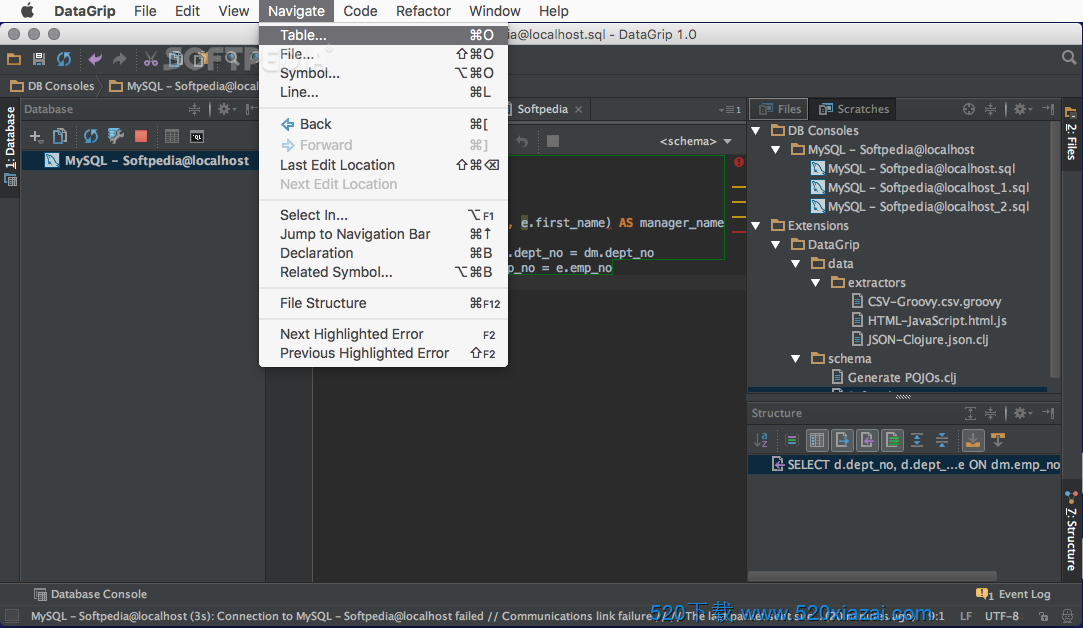Click the Z: Structure side tool window button
This screenshot has height=628, width=1083.
1071,531
